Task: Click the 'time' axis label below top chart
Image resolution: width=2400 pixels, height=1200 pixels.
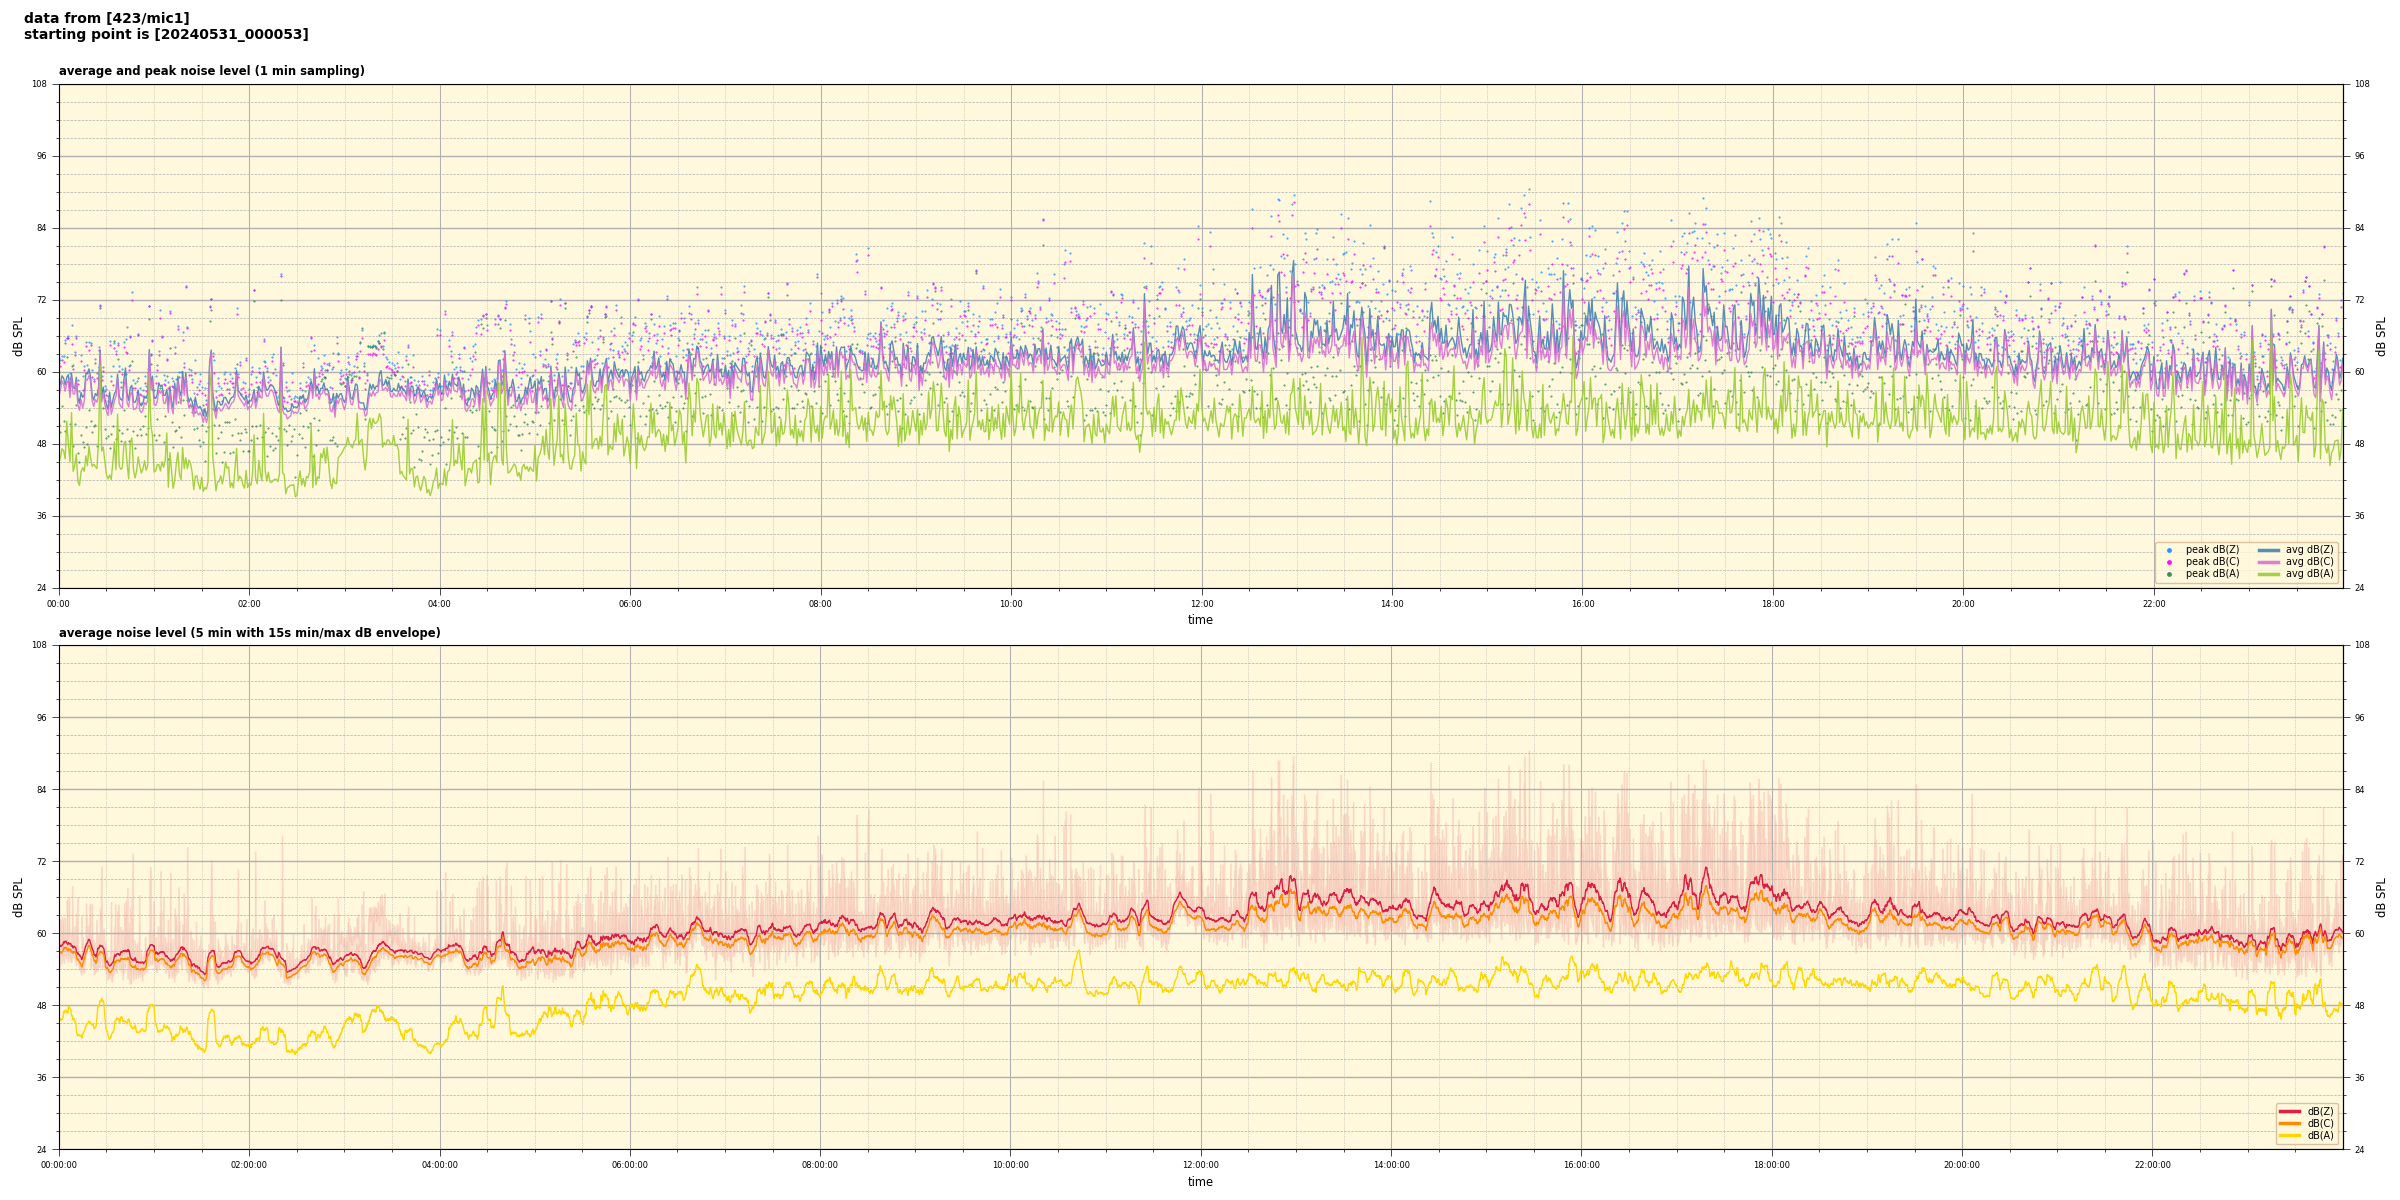Action: pyautogui.click(x=1200, y=620)
